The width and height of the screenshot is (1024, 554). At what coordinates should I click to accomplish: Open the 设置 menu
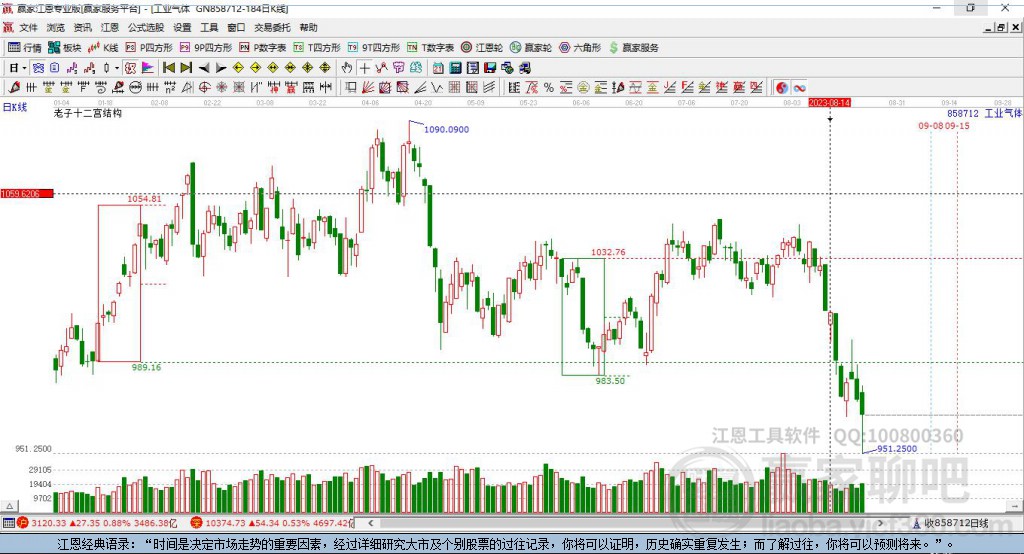[182, 27]
